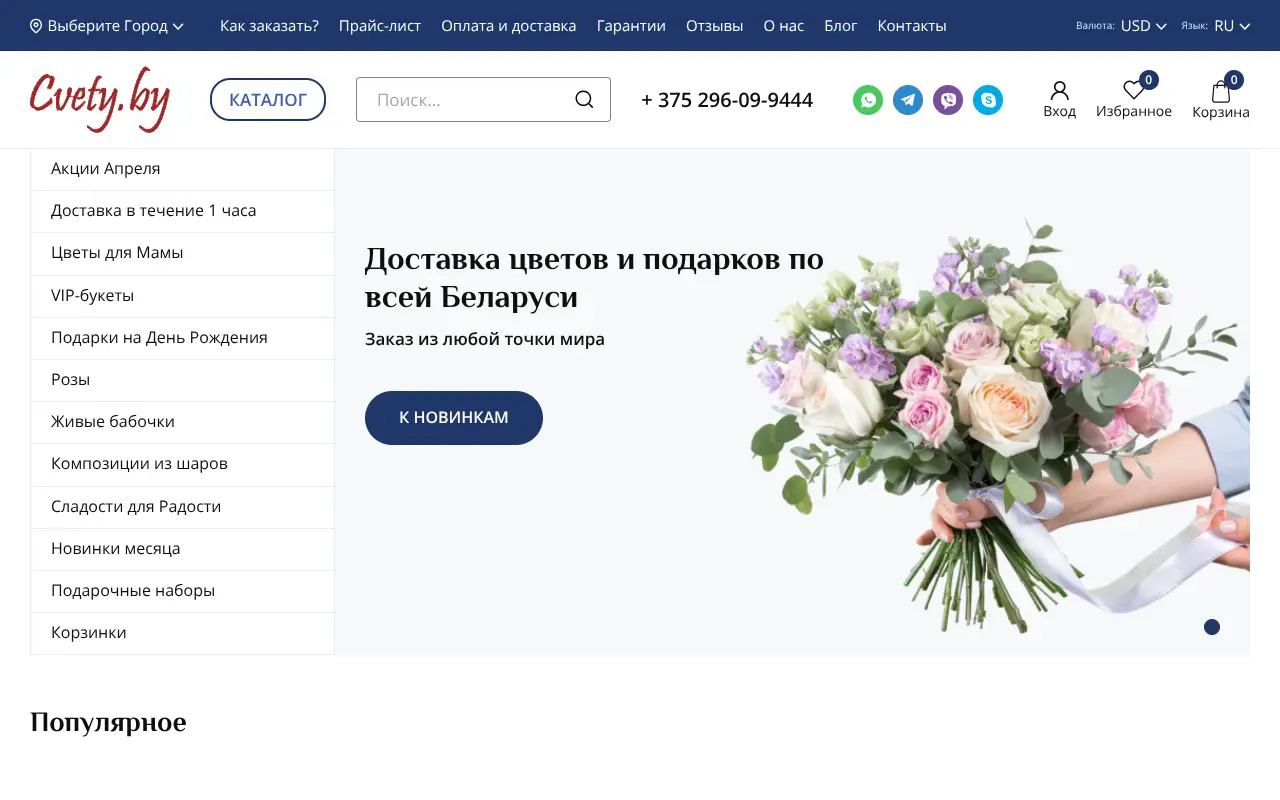1280x800 pixels.
Task: Click the magnifier icon to search
Action: pos(584,99)
